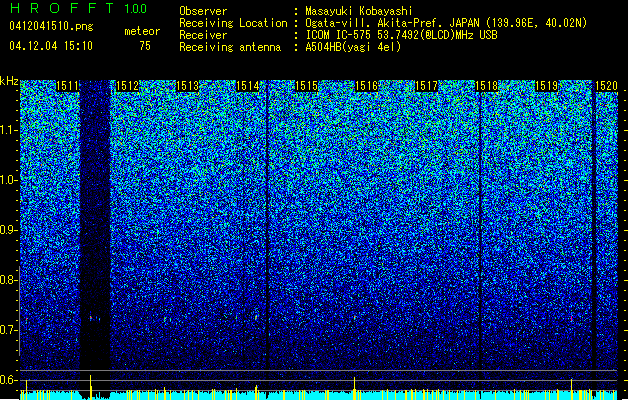Click the 1518 time marker

[486, 86]
